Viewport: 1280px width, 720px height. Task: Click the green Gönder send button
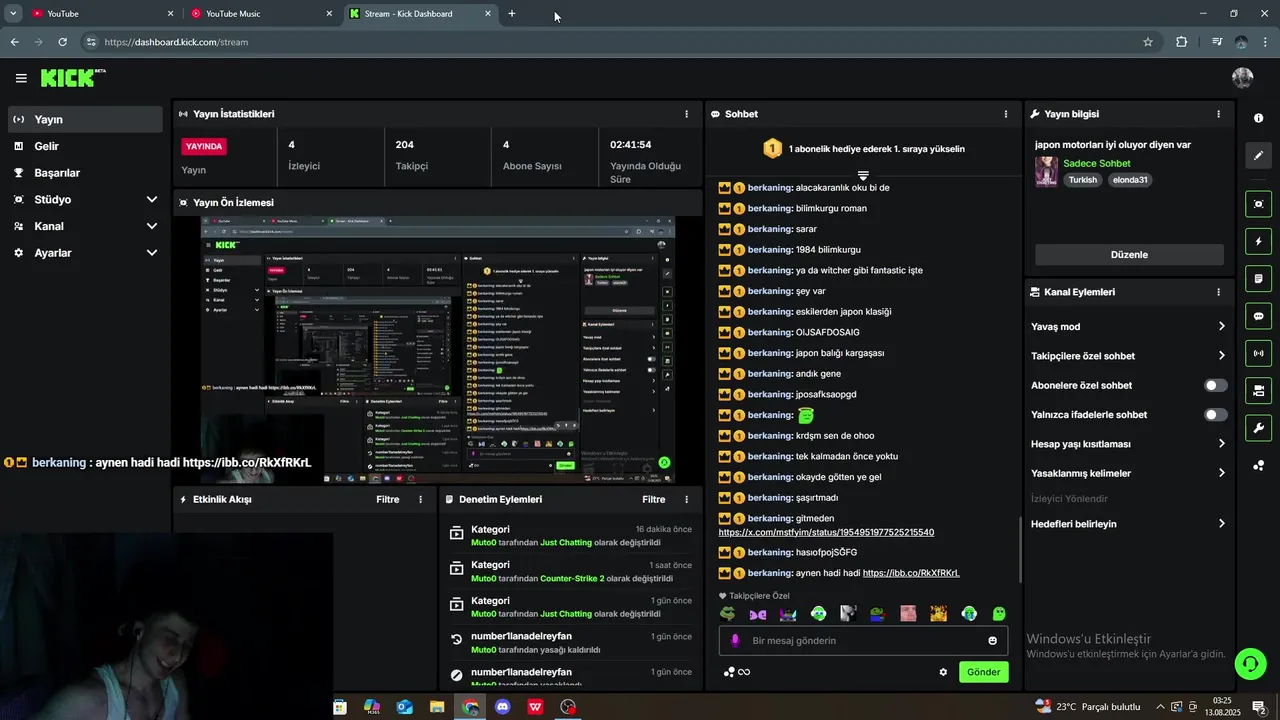pos(983,672)
